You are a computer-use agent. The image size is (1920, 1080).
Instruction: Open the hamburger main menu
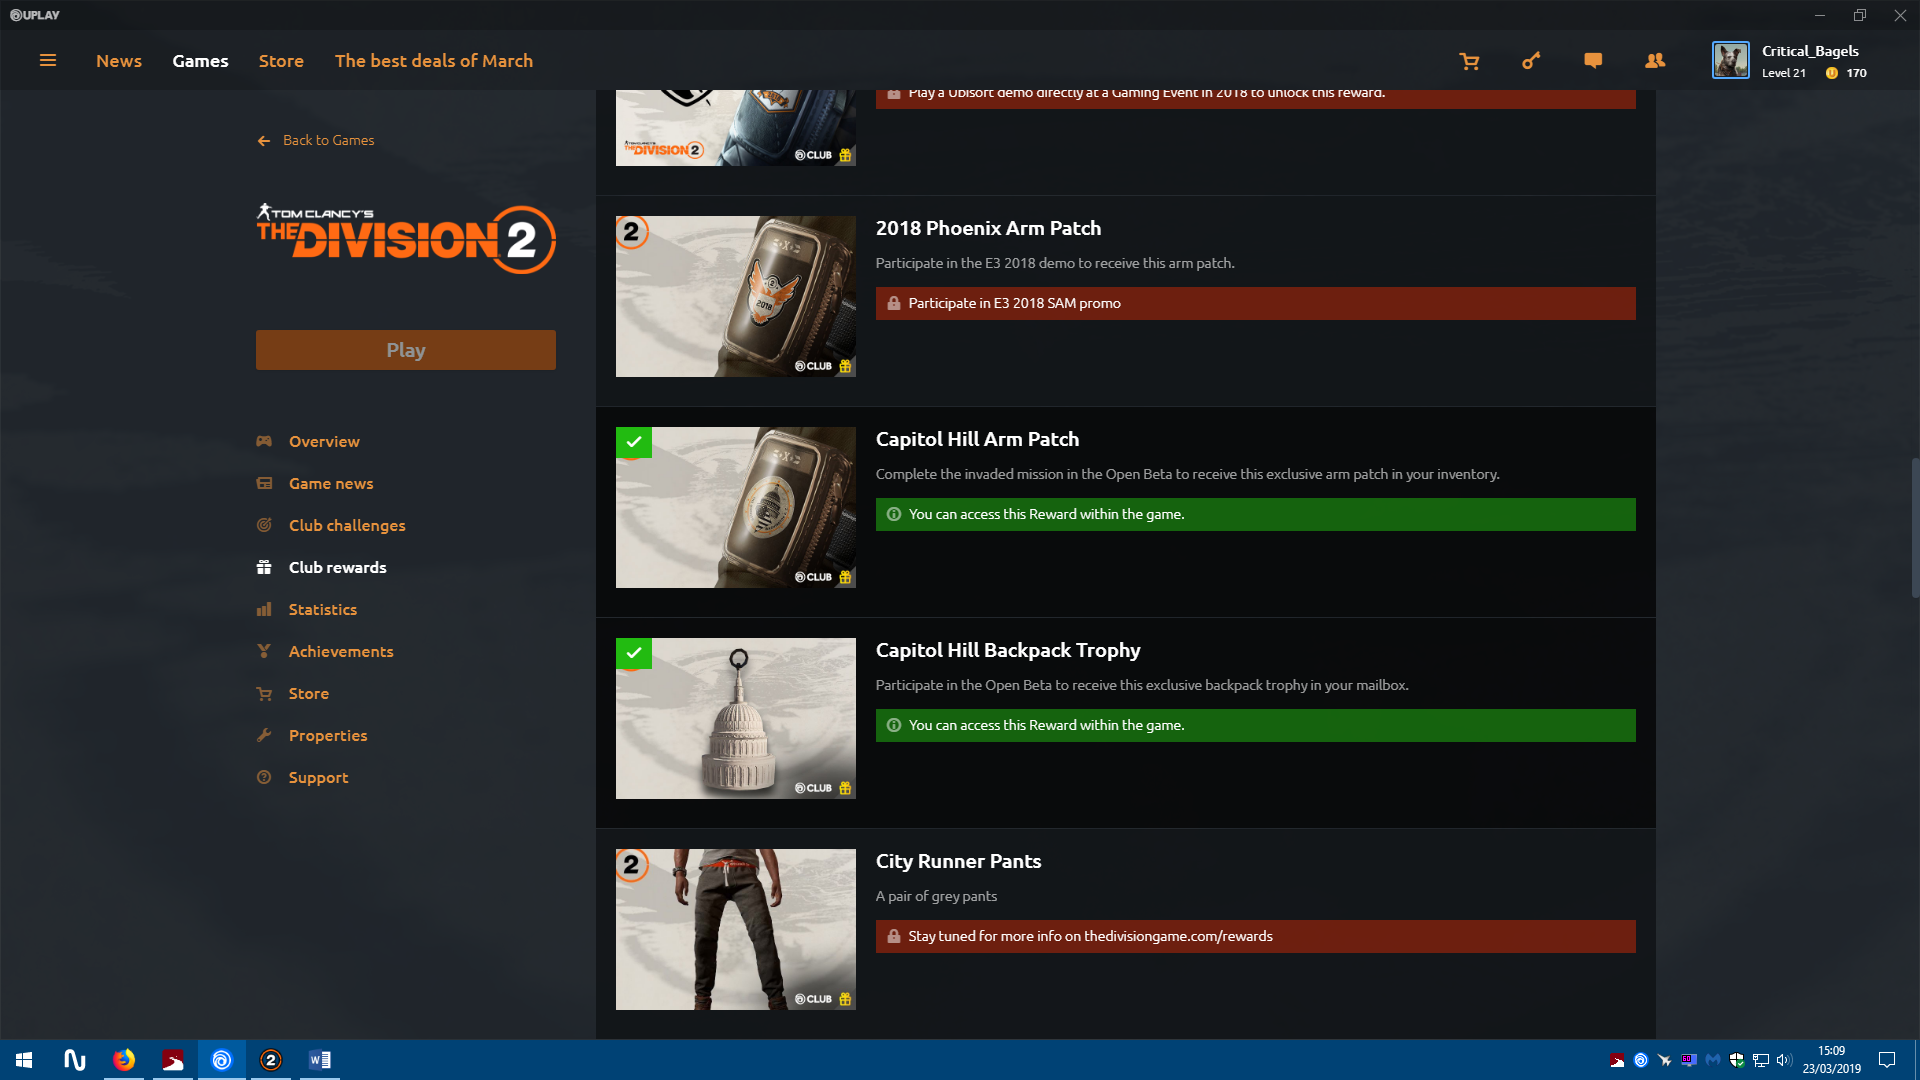pos(47,60)
